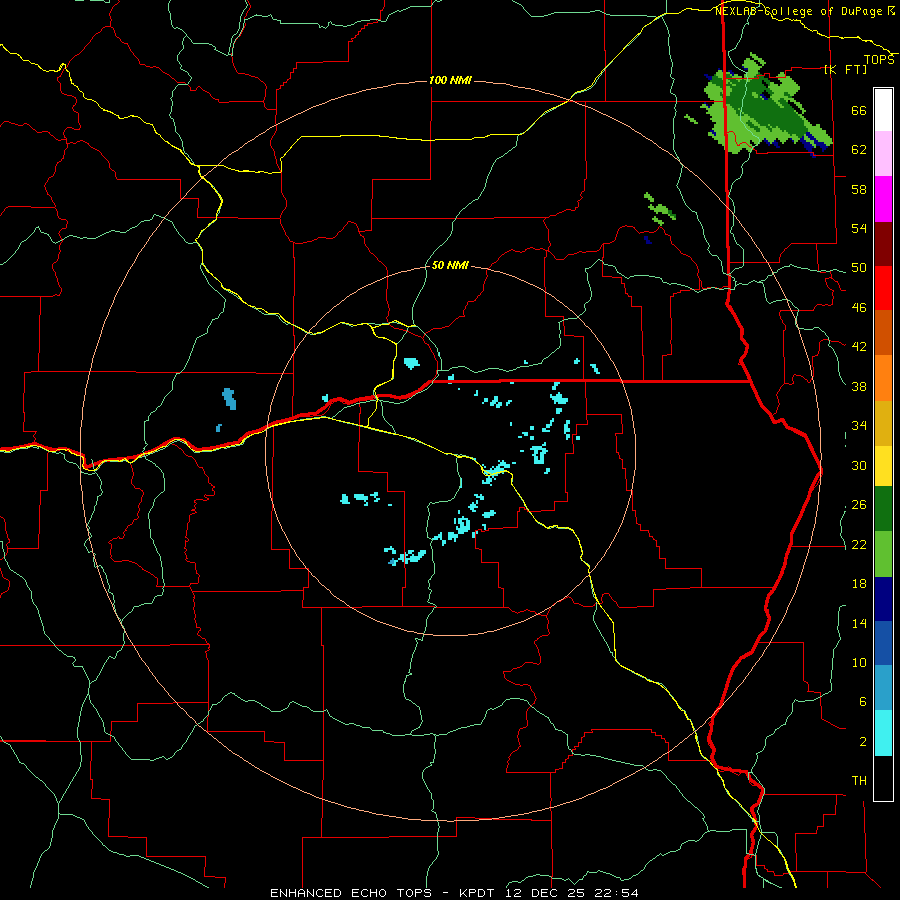
Task: Click the blue echo blob west of the radar
Action: point(229,398)
